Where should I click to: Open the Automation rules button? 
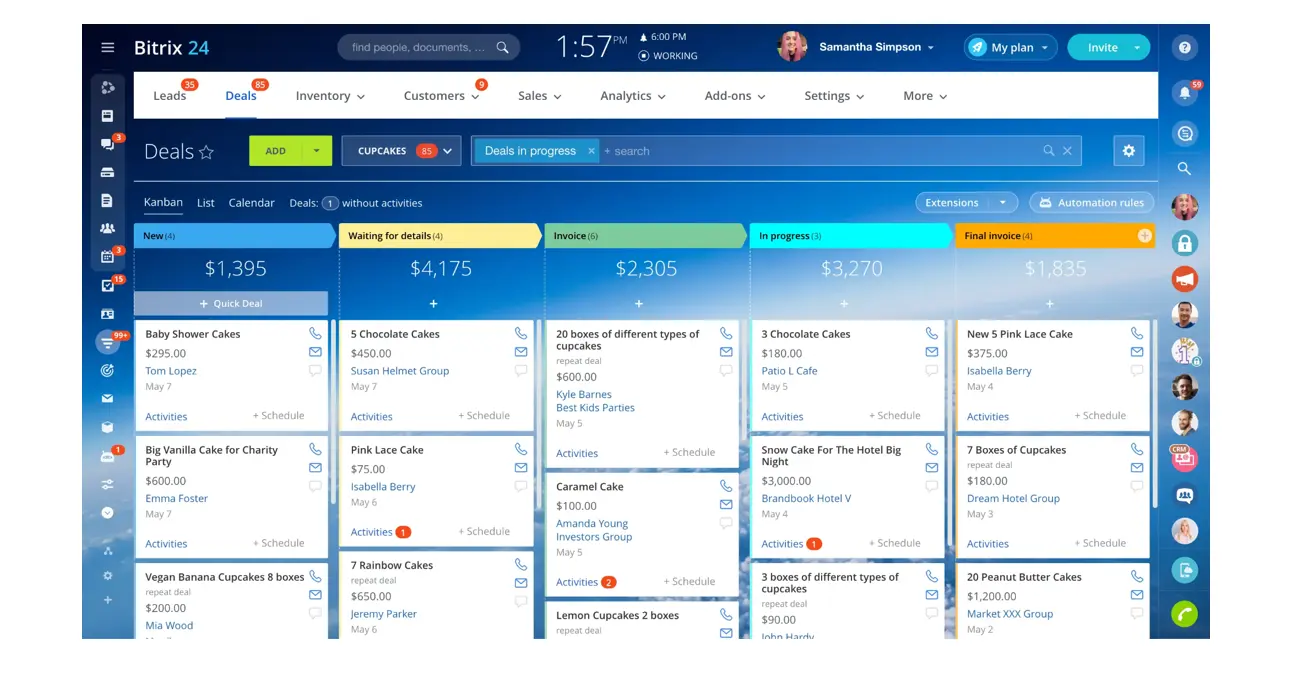[1091, 203]
